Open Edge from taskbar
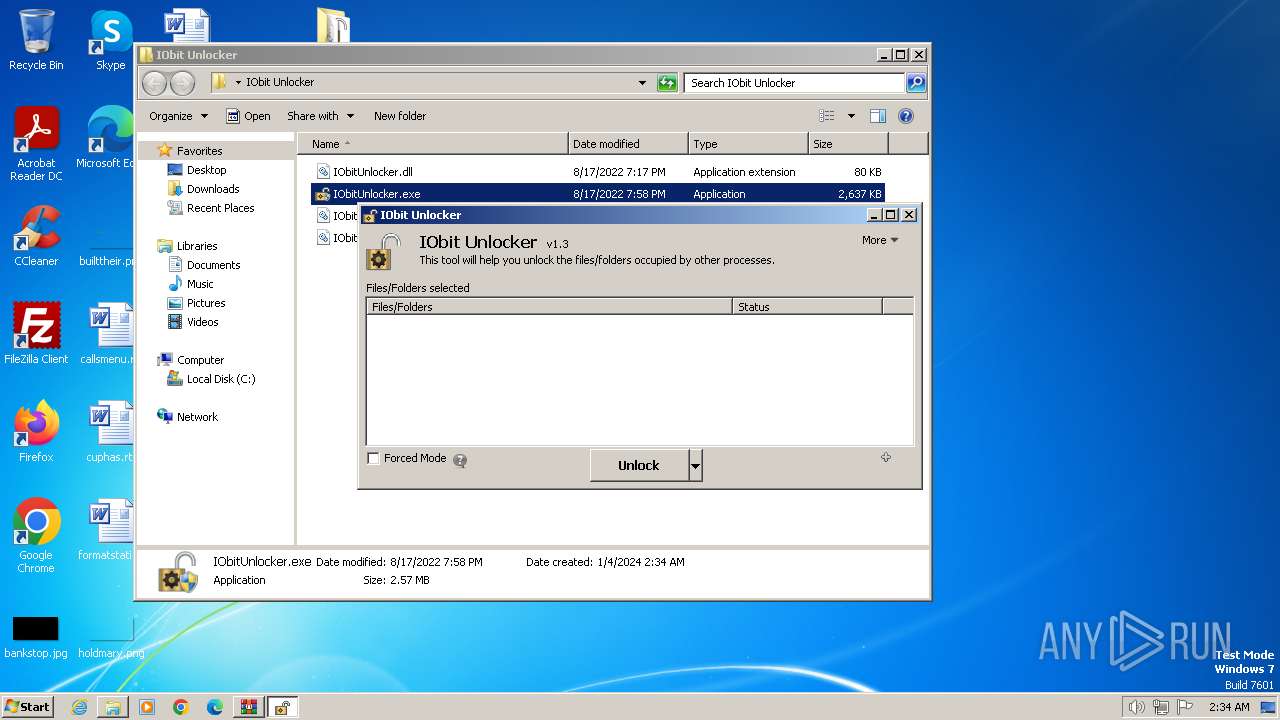 click(x=214, y=707)
